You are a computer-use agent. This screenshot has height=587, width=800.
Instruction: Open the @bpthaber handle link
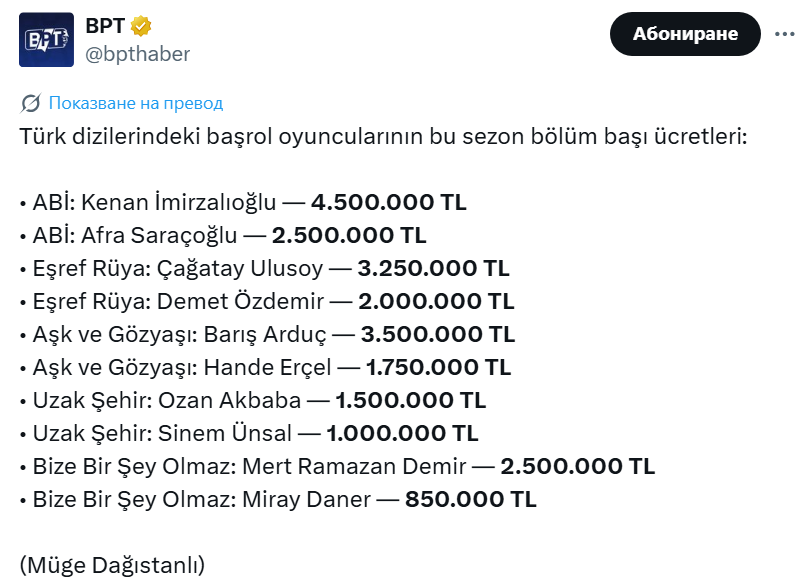[137, 54]
